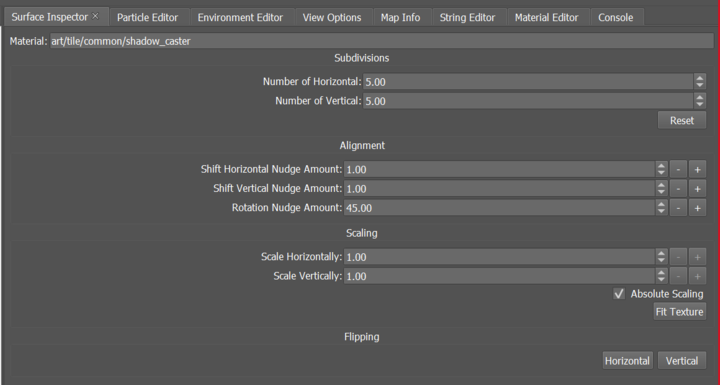Show the Console tab
Image resolution: width=720 pixels, height=385 pixels.
[615, 17]
